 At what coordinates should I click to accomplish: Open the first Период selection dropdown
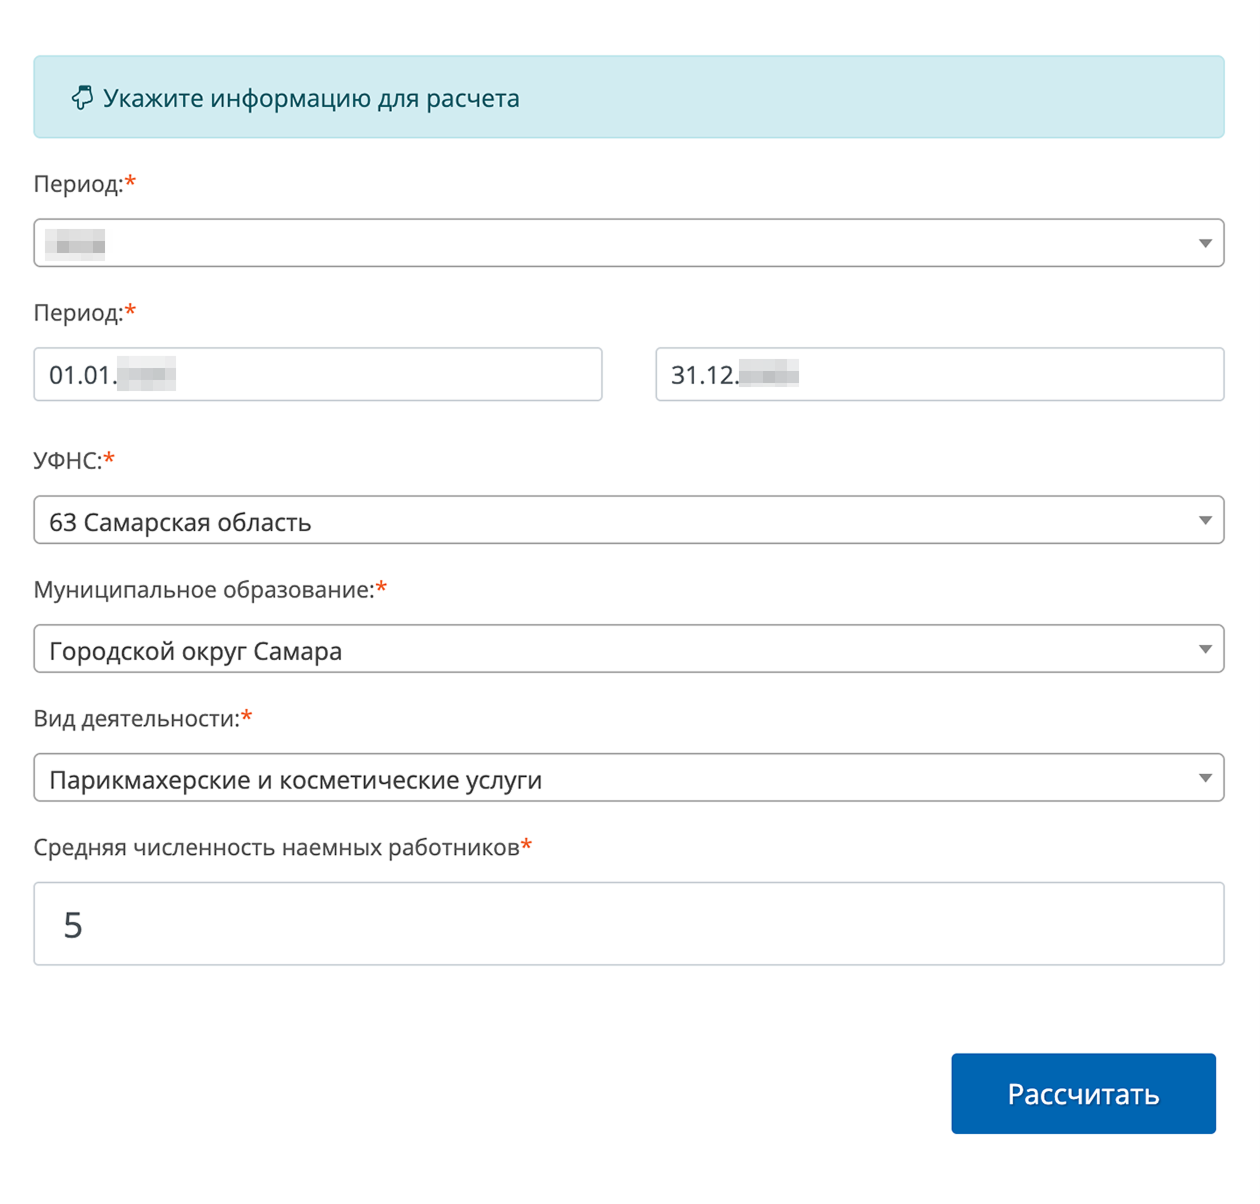click(630, 242)
